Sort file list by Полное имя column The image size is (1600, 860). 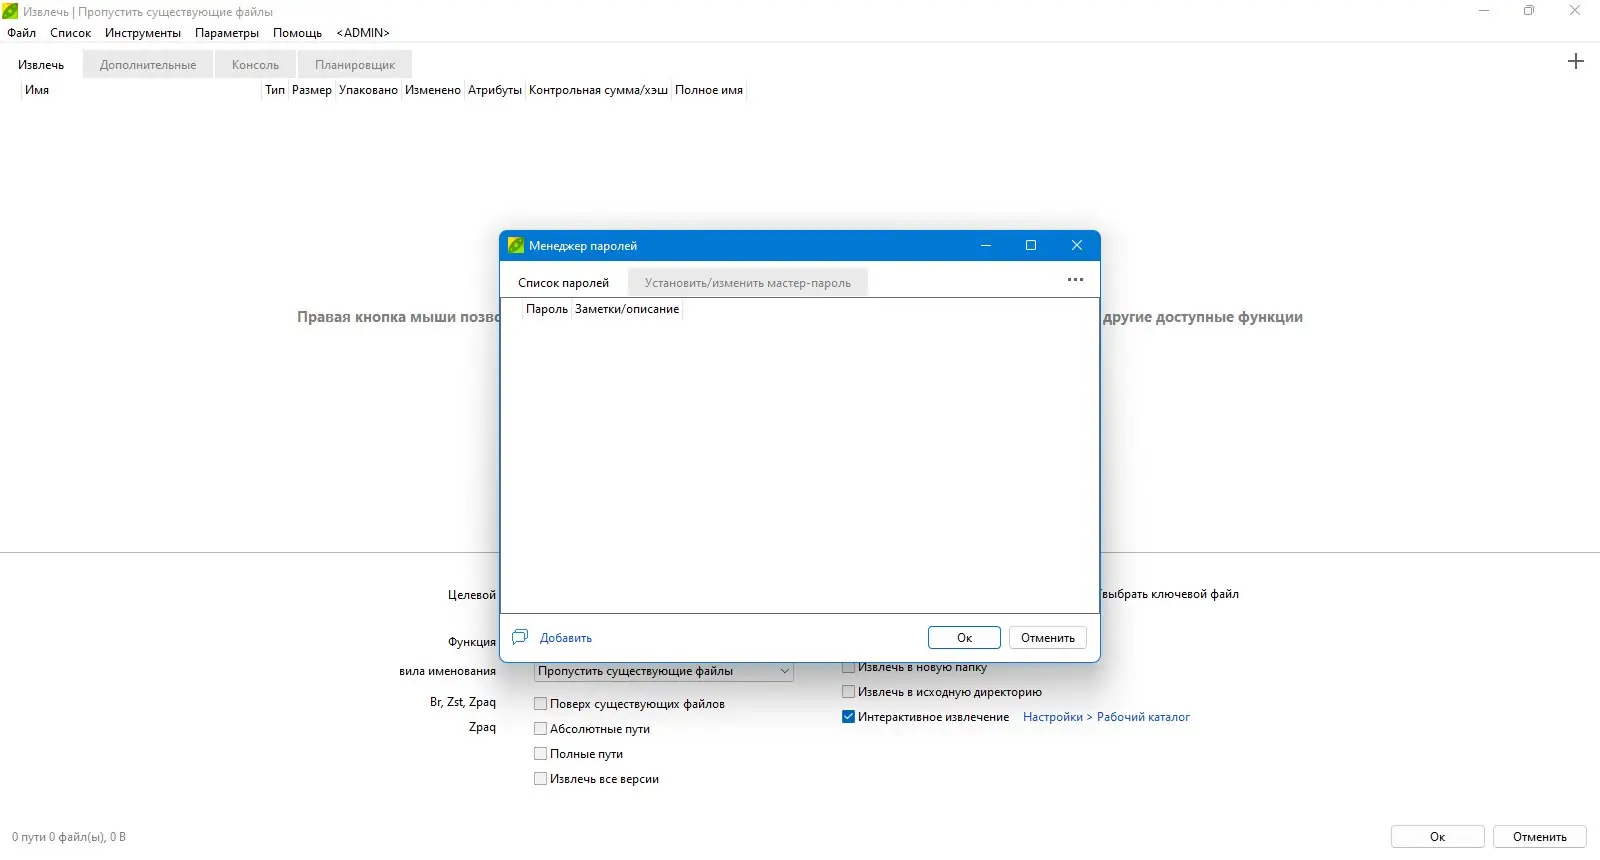709,90
